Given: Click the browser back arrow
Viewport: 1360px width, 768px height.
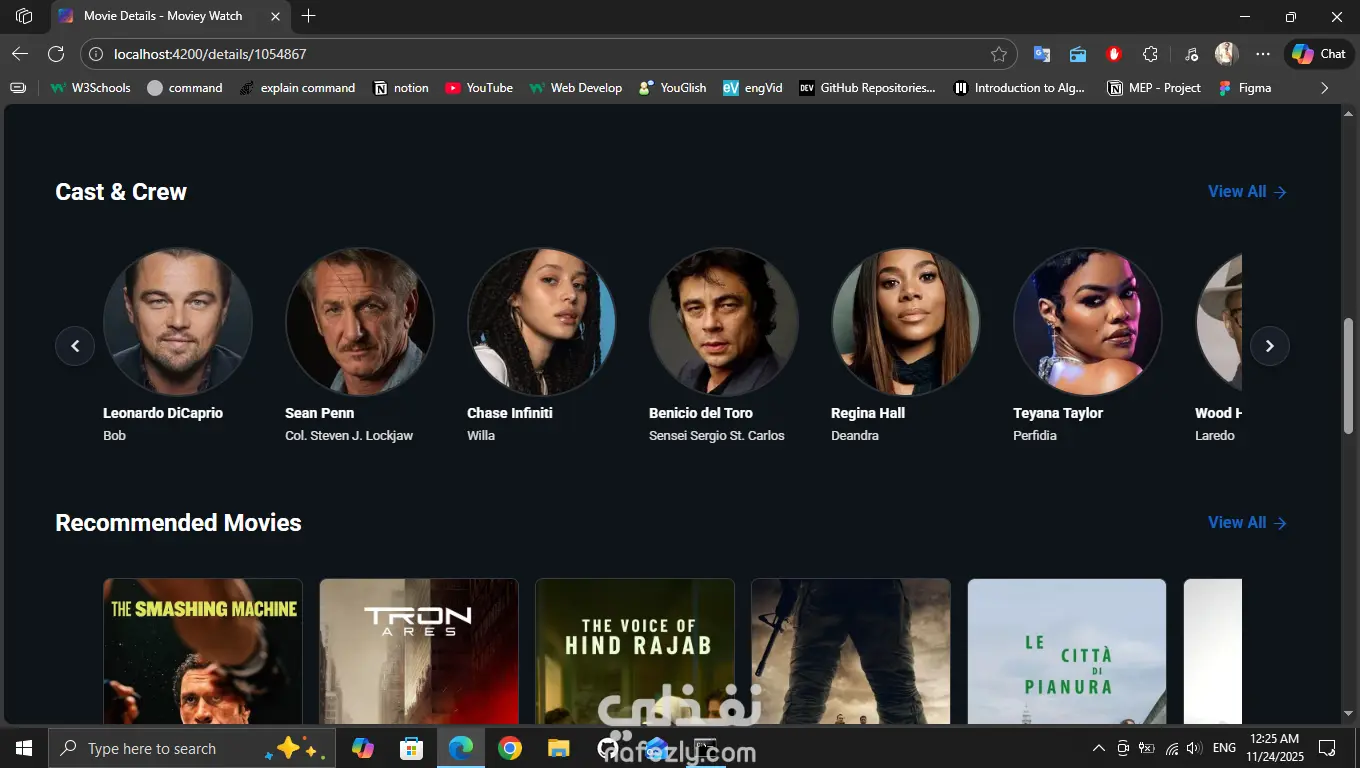Looking at the screenshot, I should 20,54.
